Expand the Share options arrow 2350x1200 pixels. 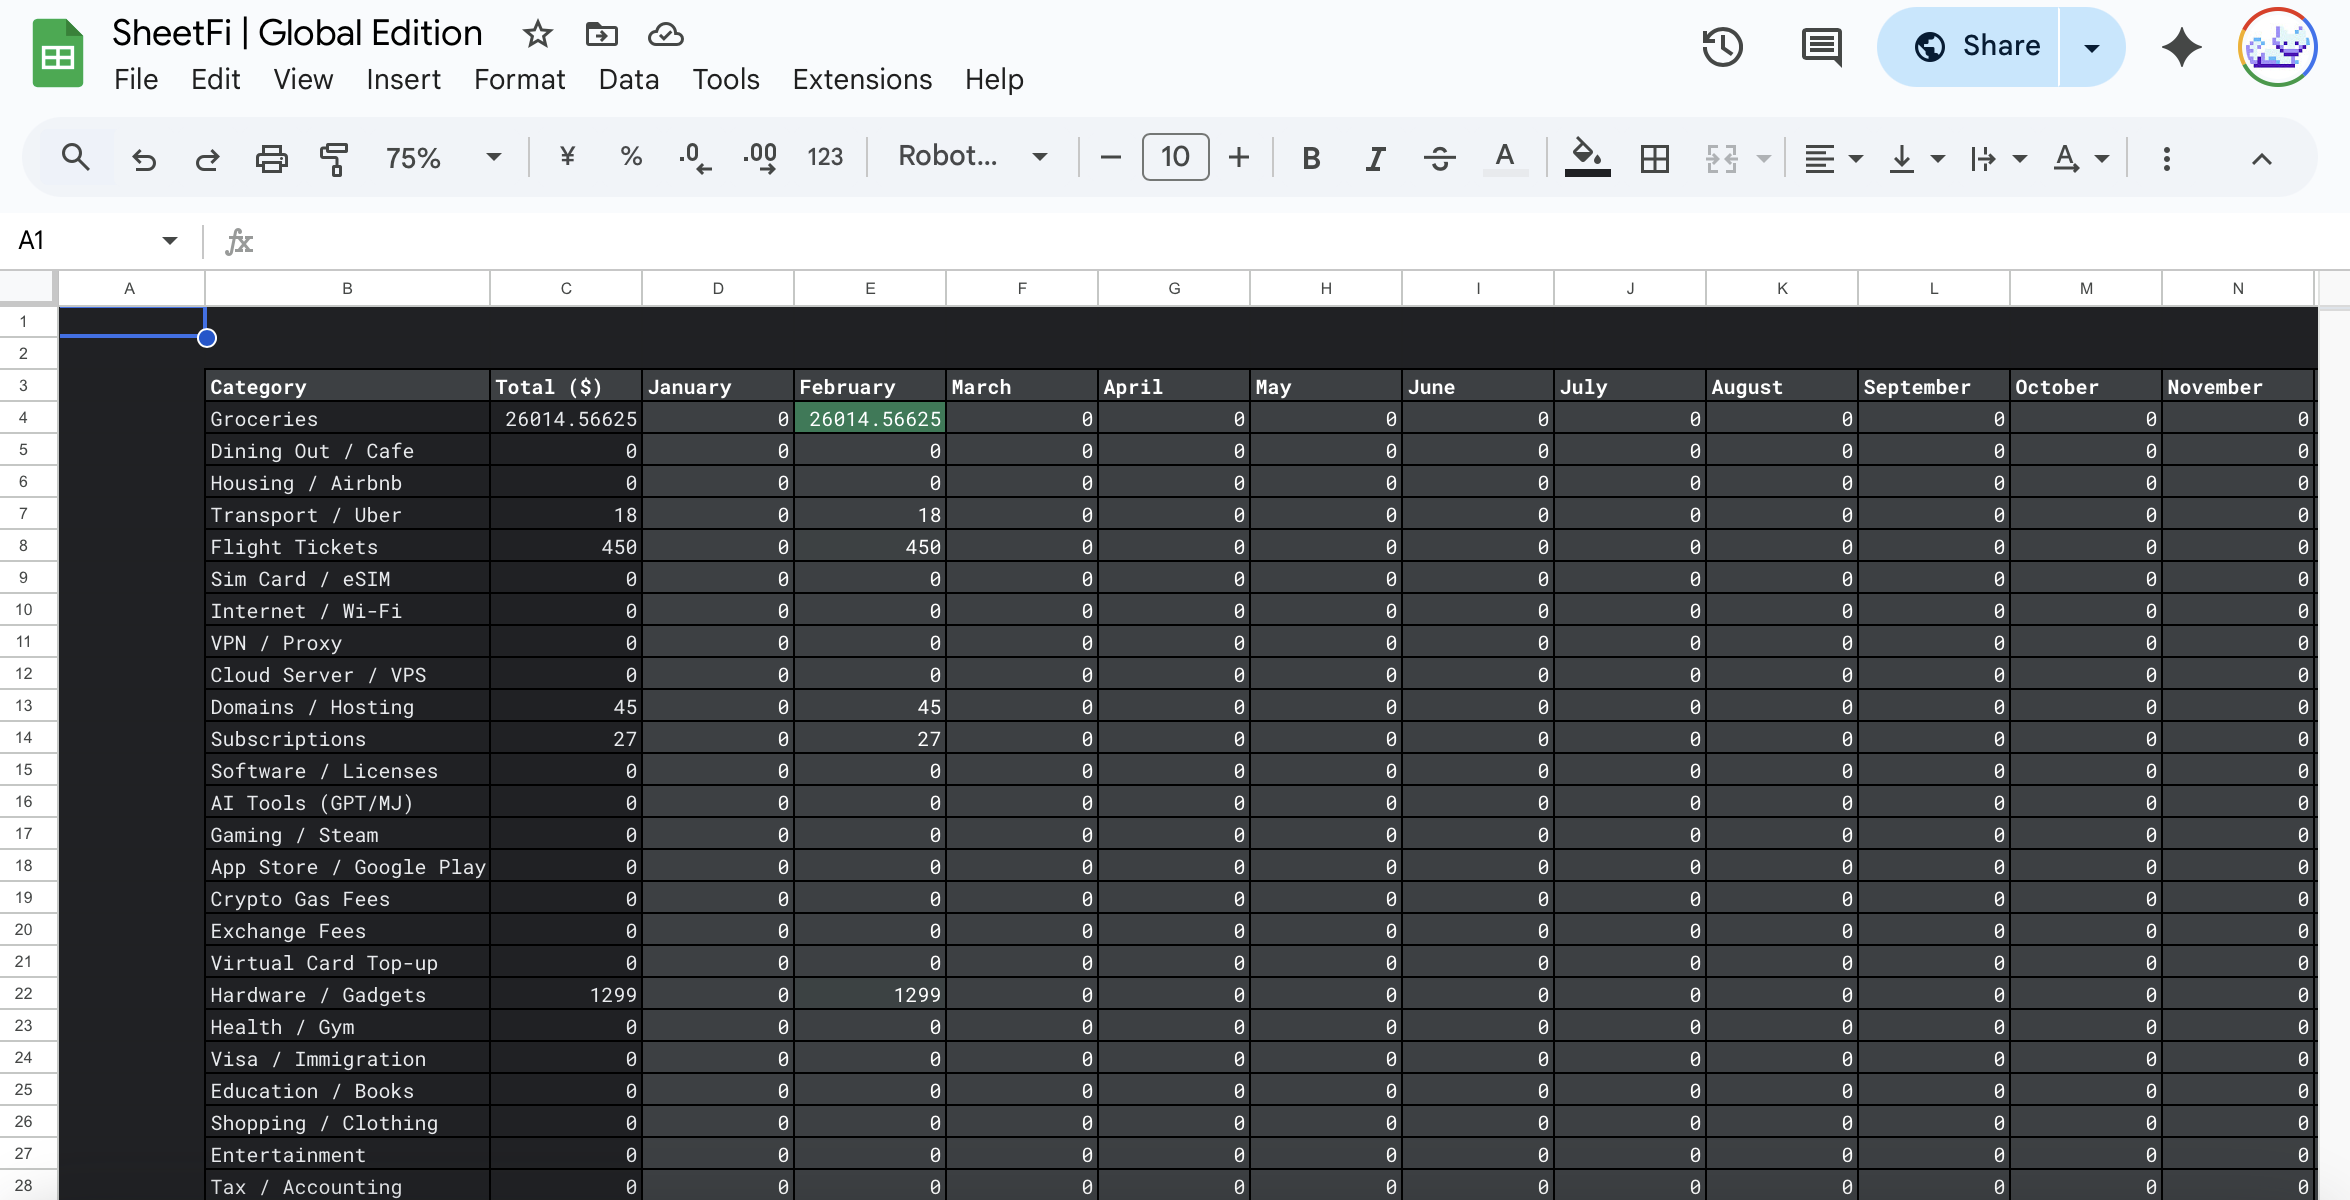tap(2092, 47)
